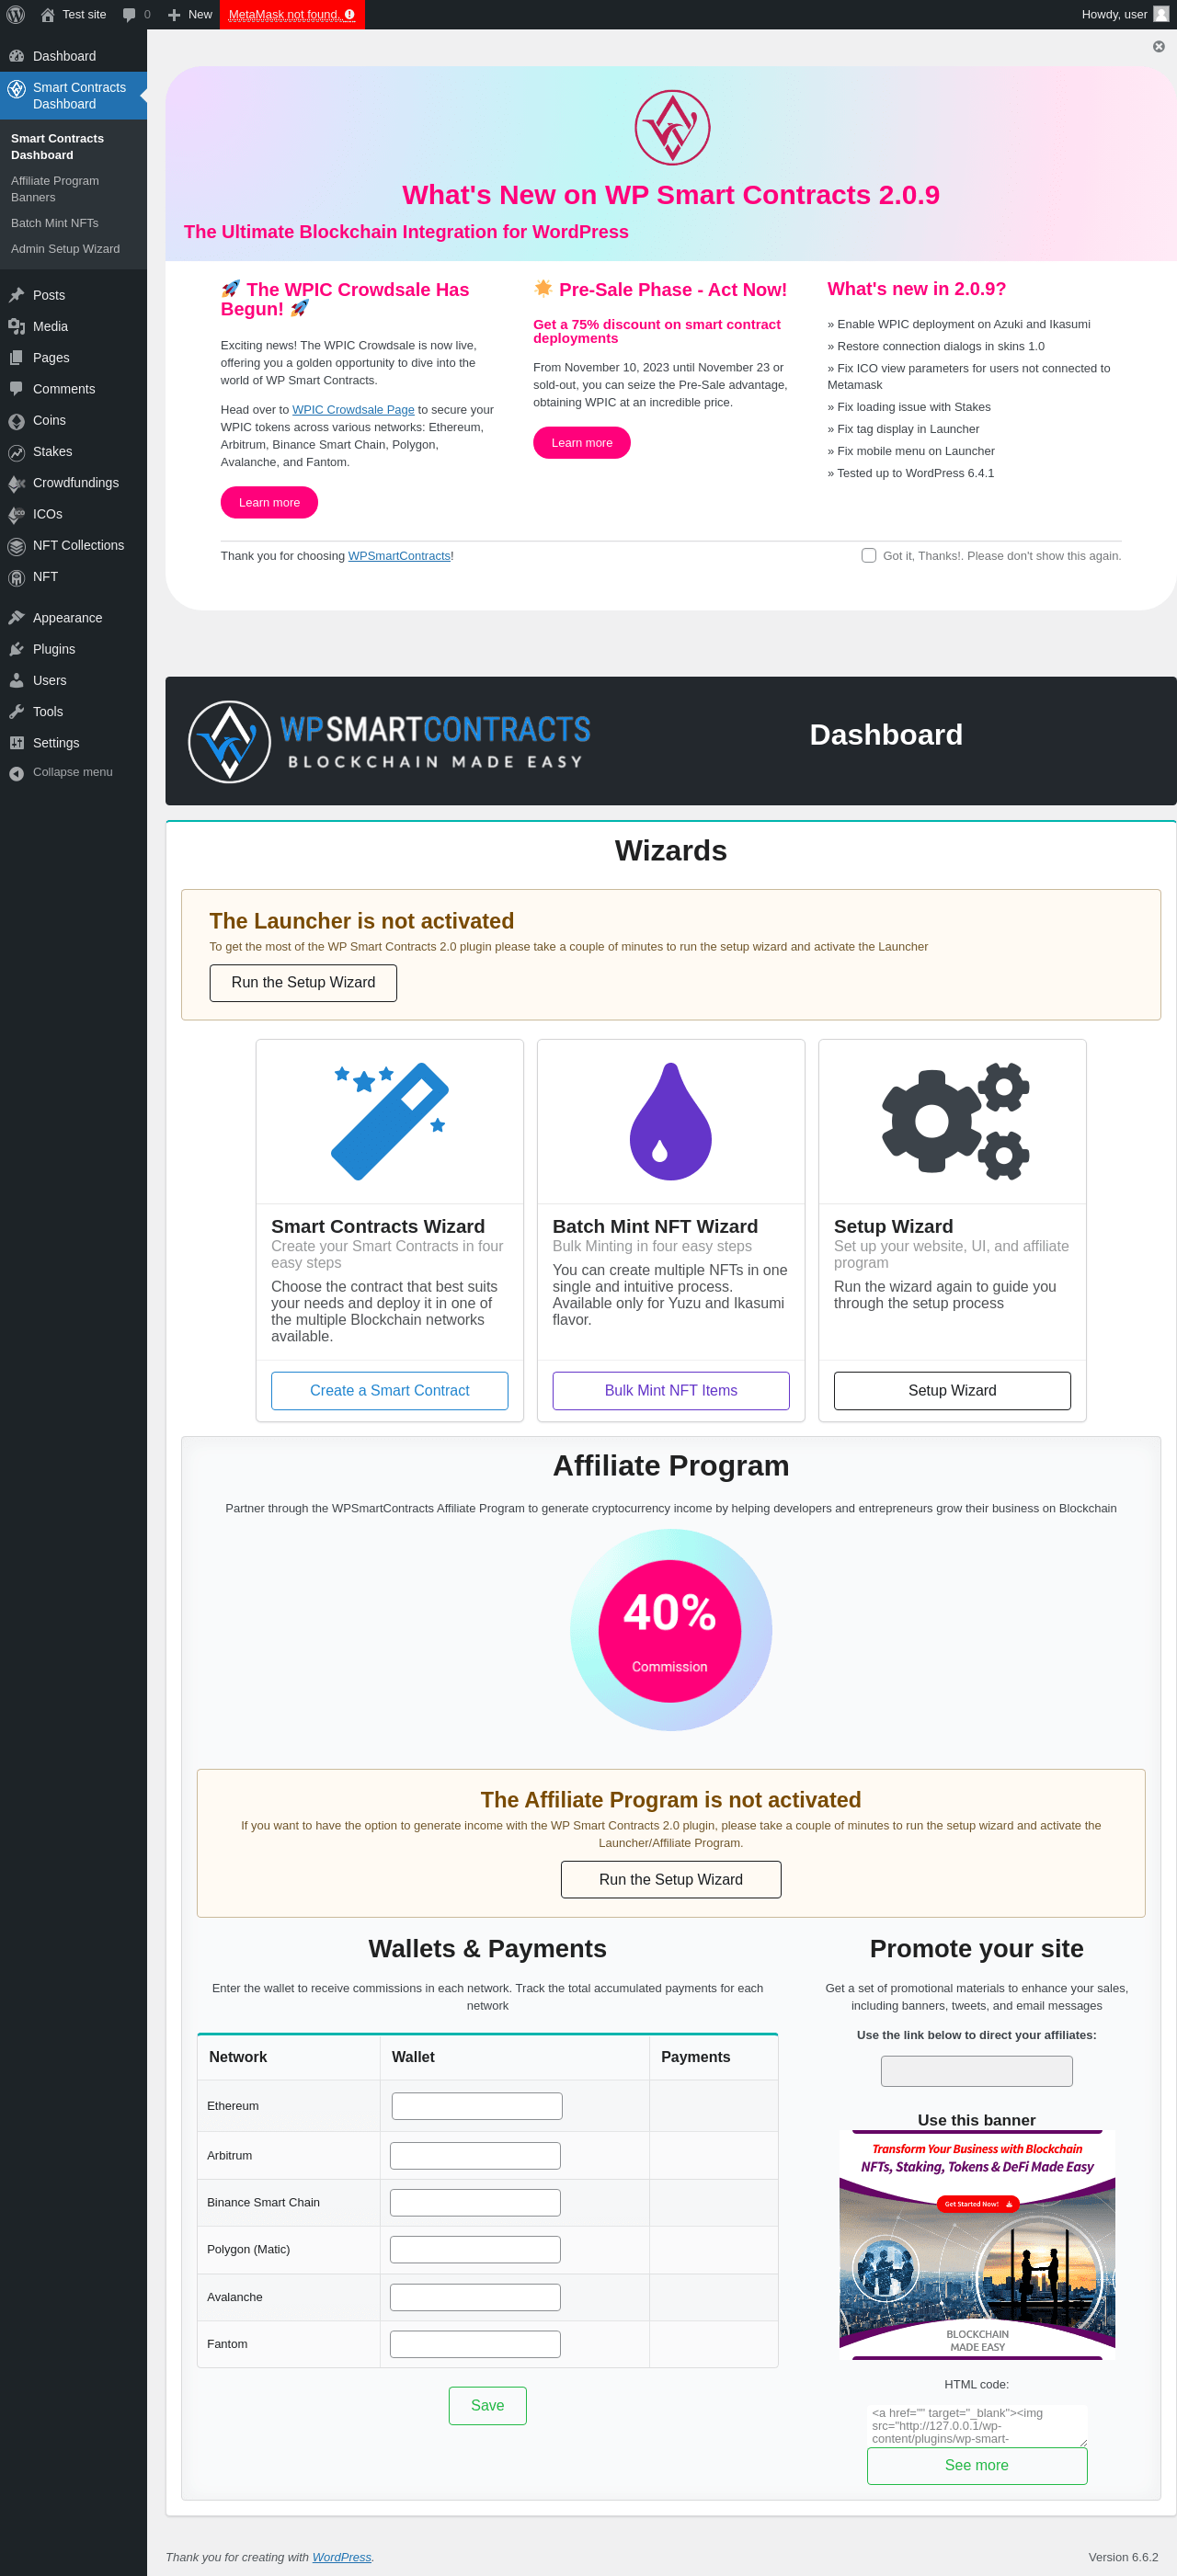Click the Crowdfundings icon in sidebar
The height and width of the screenshot is (2576, 1177).
click(16, 483)
